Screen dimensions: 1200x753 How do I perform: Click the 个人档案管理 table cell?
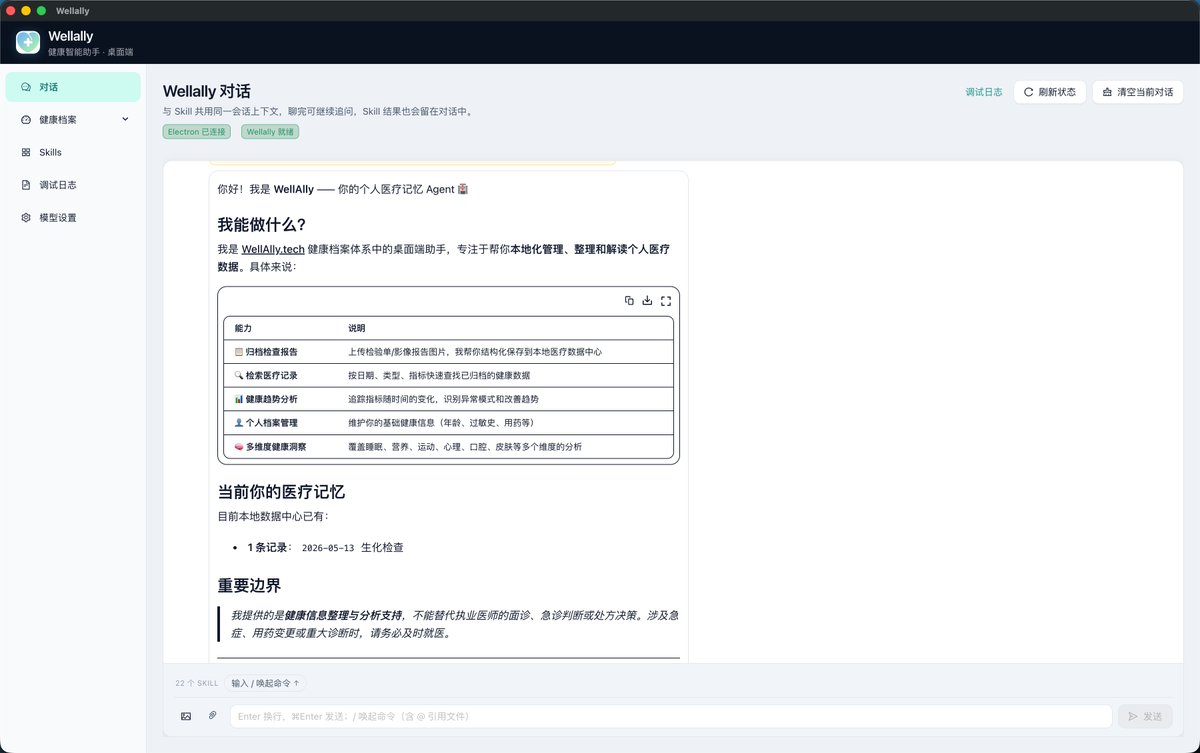(282, 423)
